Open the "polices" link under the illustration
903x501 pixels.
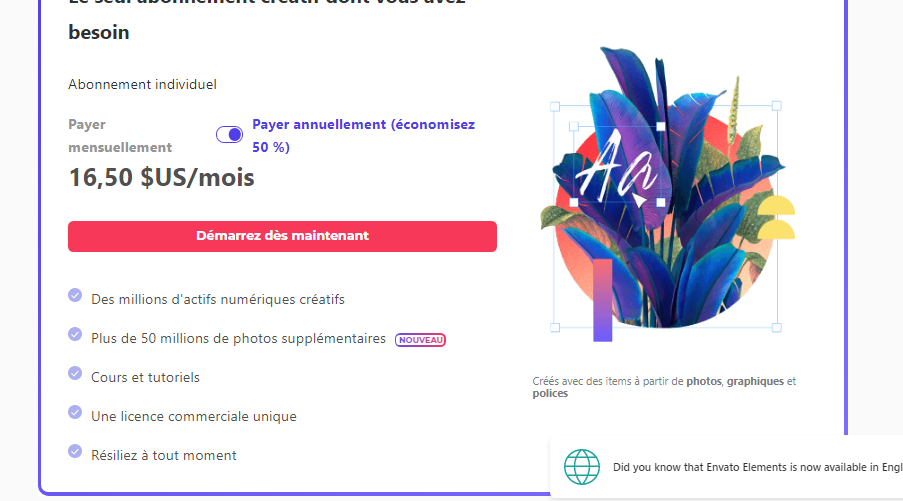click(x=550, y=394)
